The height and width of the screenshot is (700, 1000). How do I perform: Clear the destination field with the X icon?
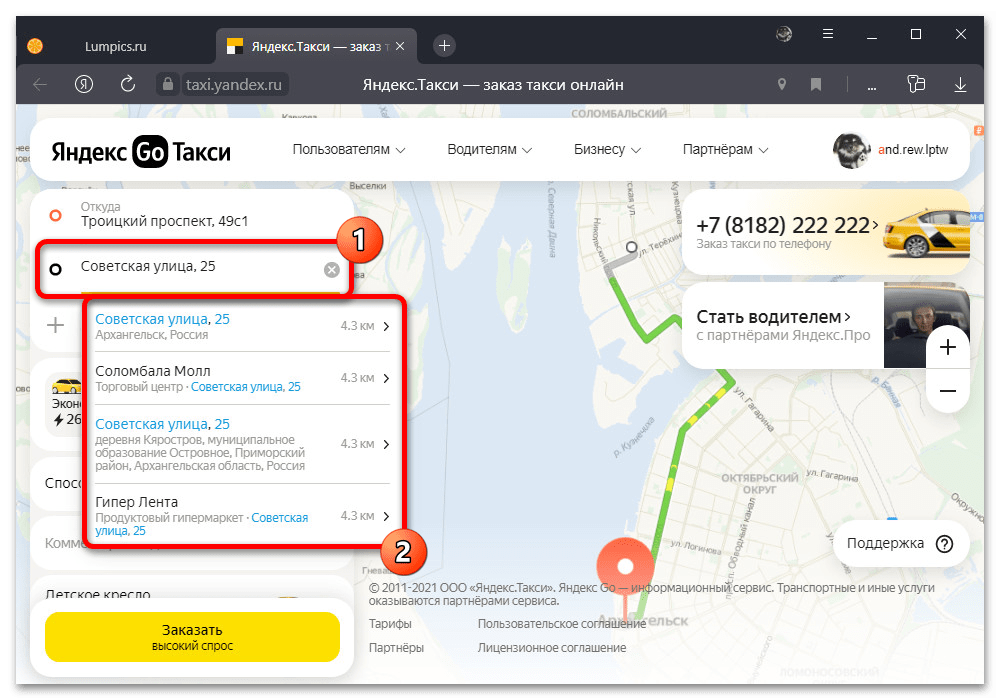pyautogui.click(x=332, y=270)
